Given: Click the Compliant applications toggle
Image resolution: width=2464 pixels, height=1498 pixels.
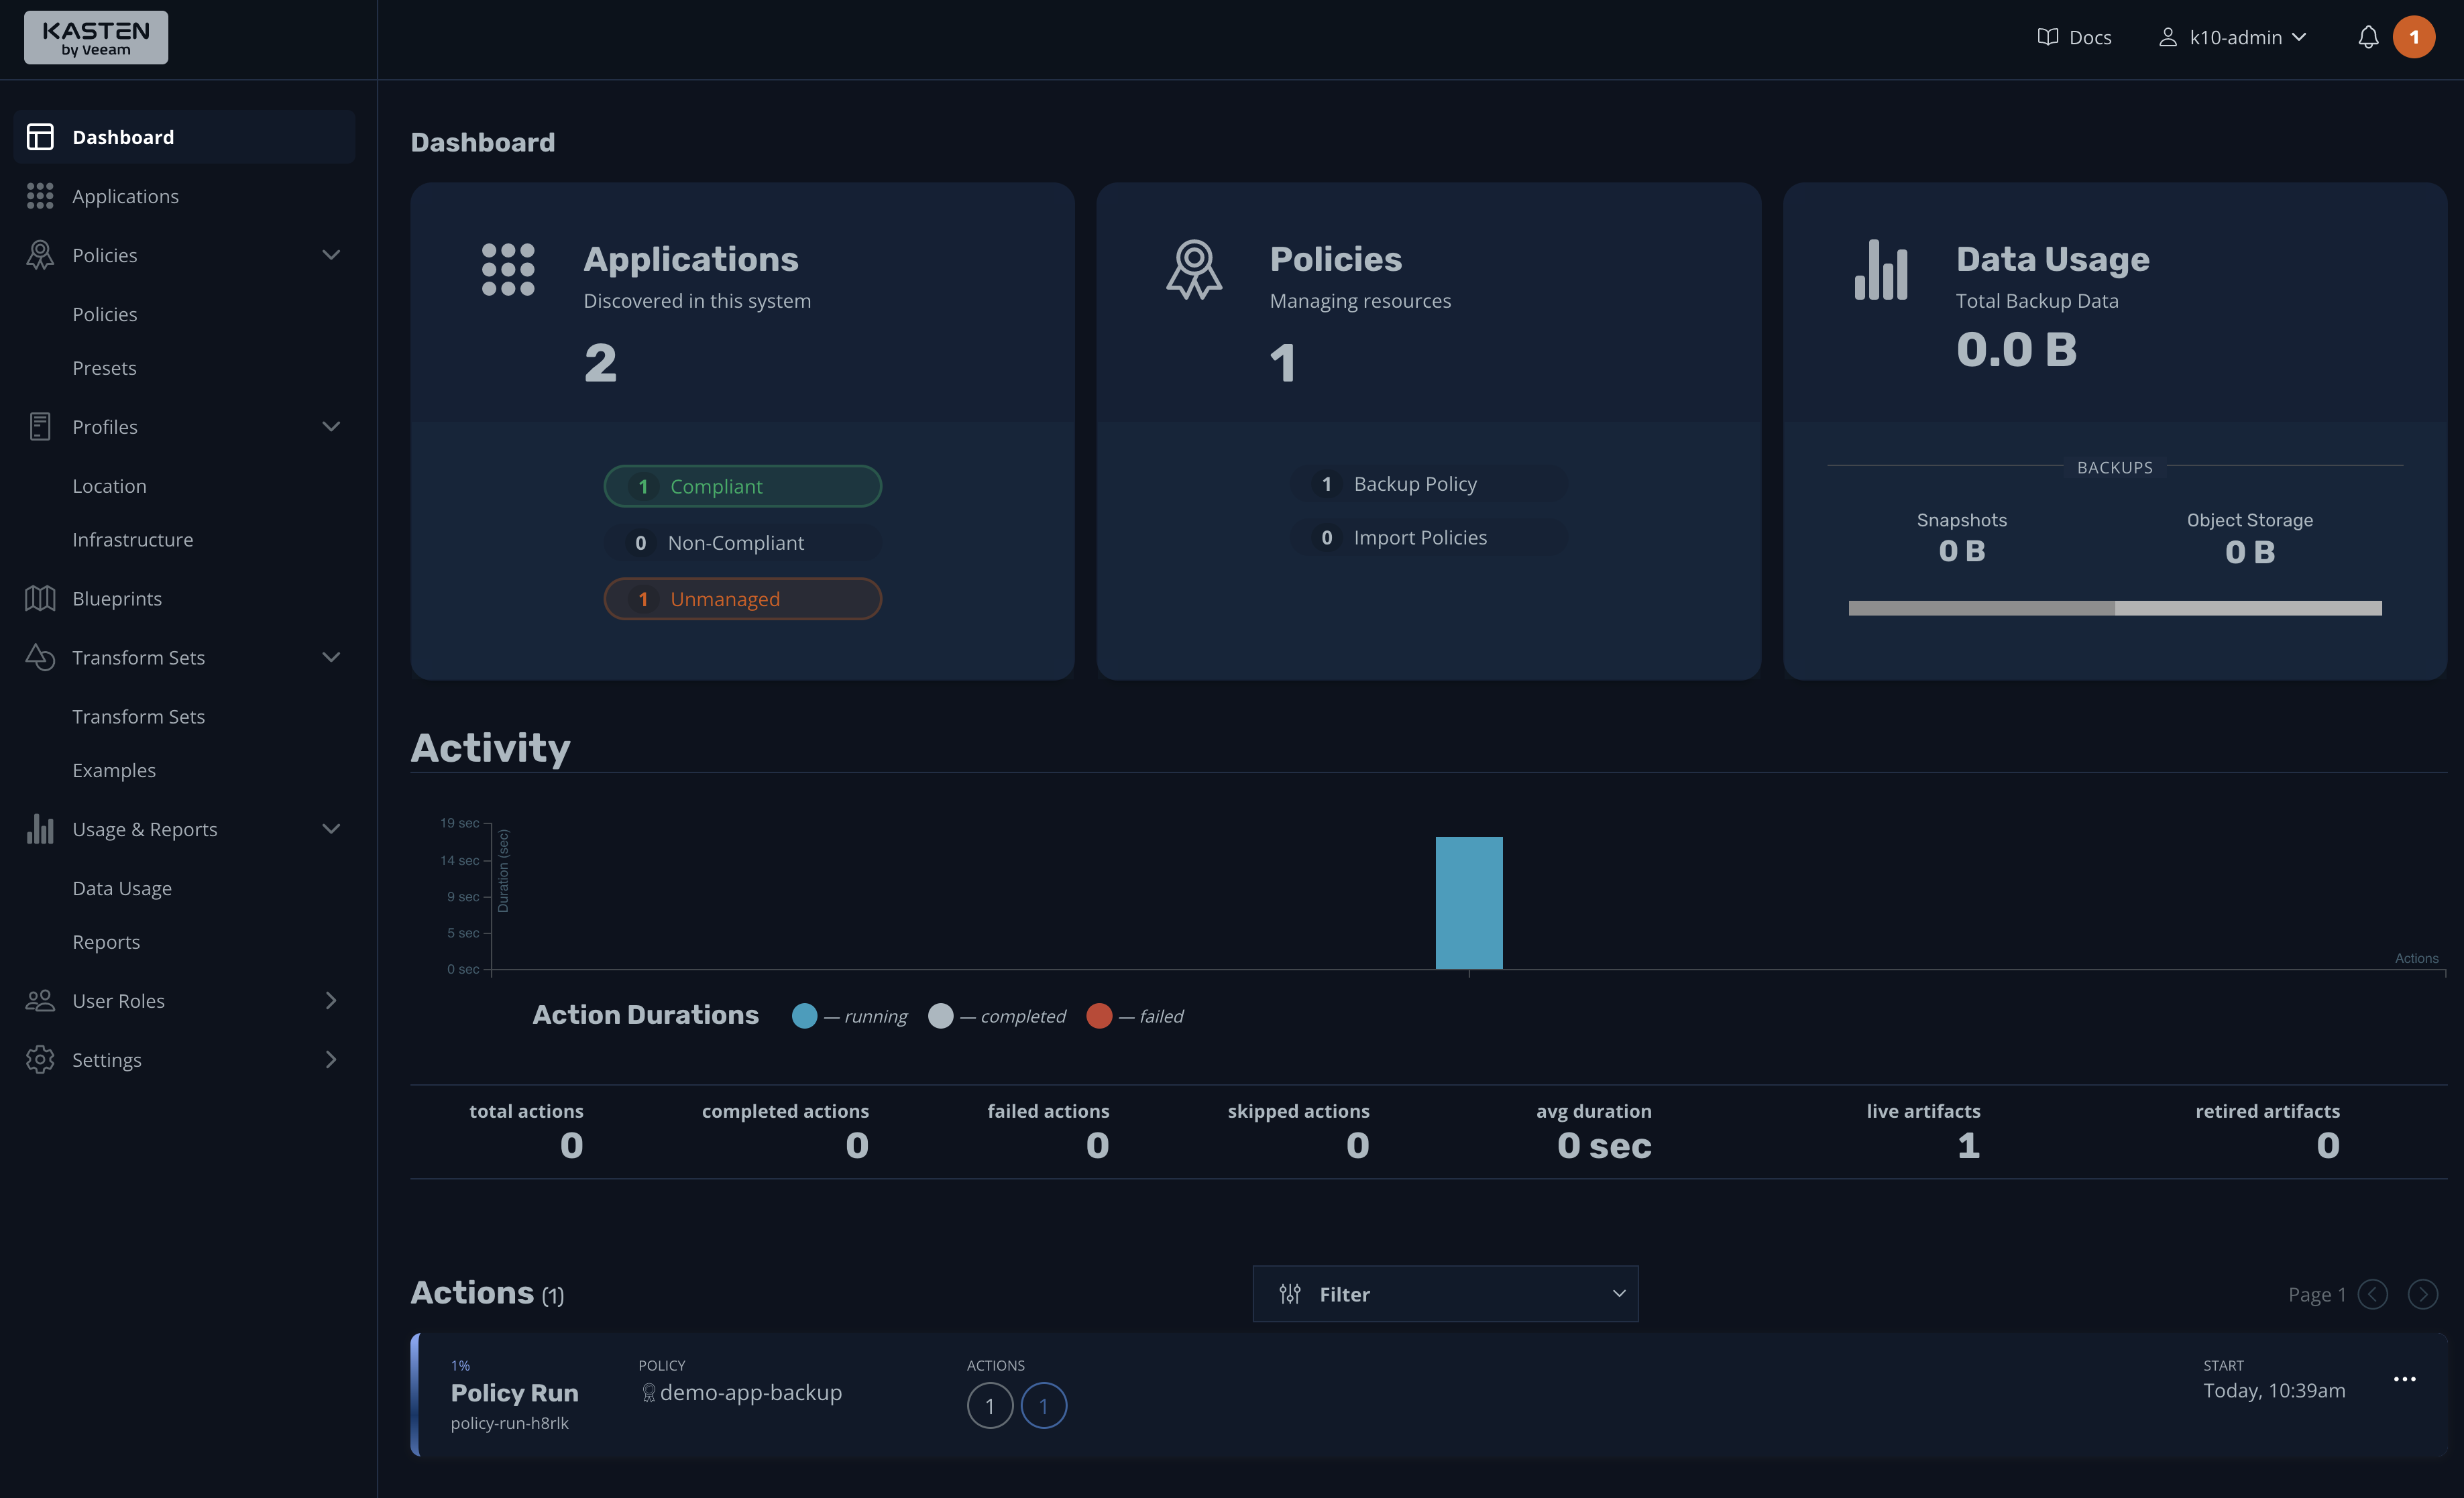Looking at the screenshot, I should (742, 484).
